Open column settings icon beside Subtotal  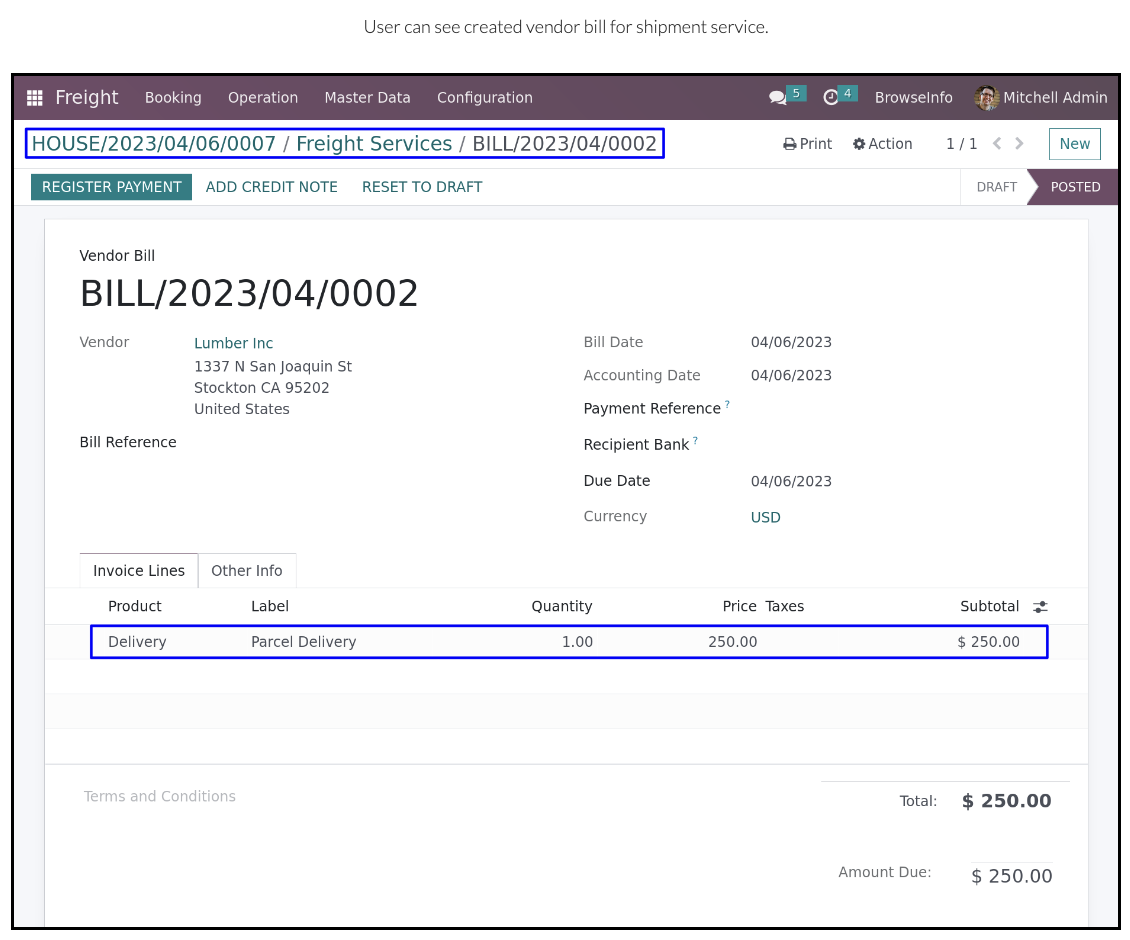coord(1040,607)
